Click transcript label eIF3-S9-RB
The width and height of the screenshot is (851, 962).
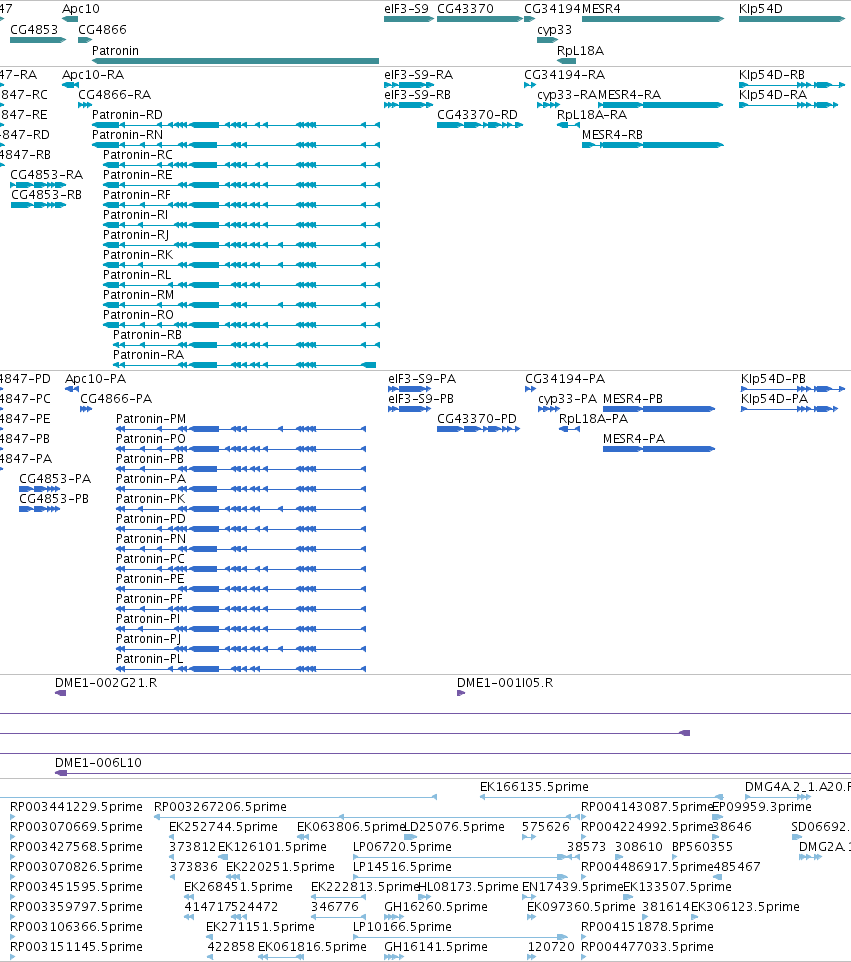point(417,94)
